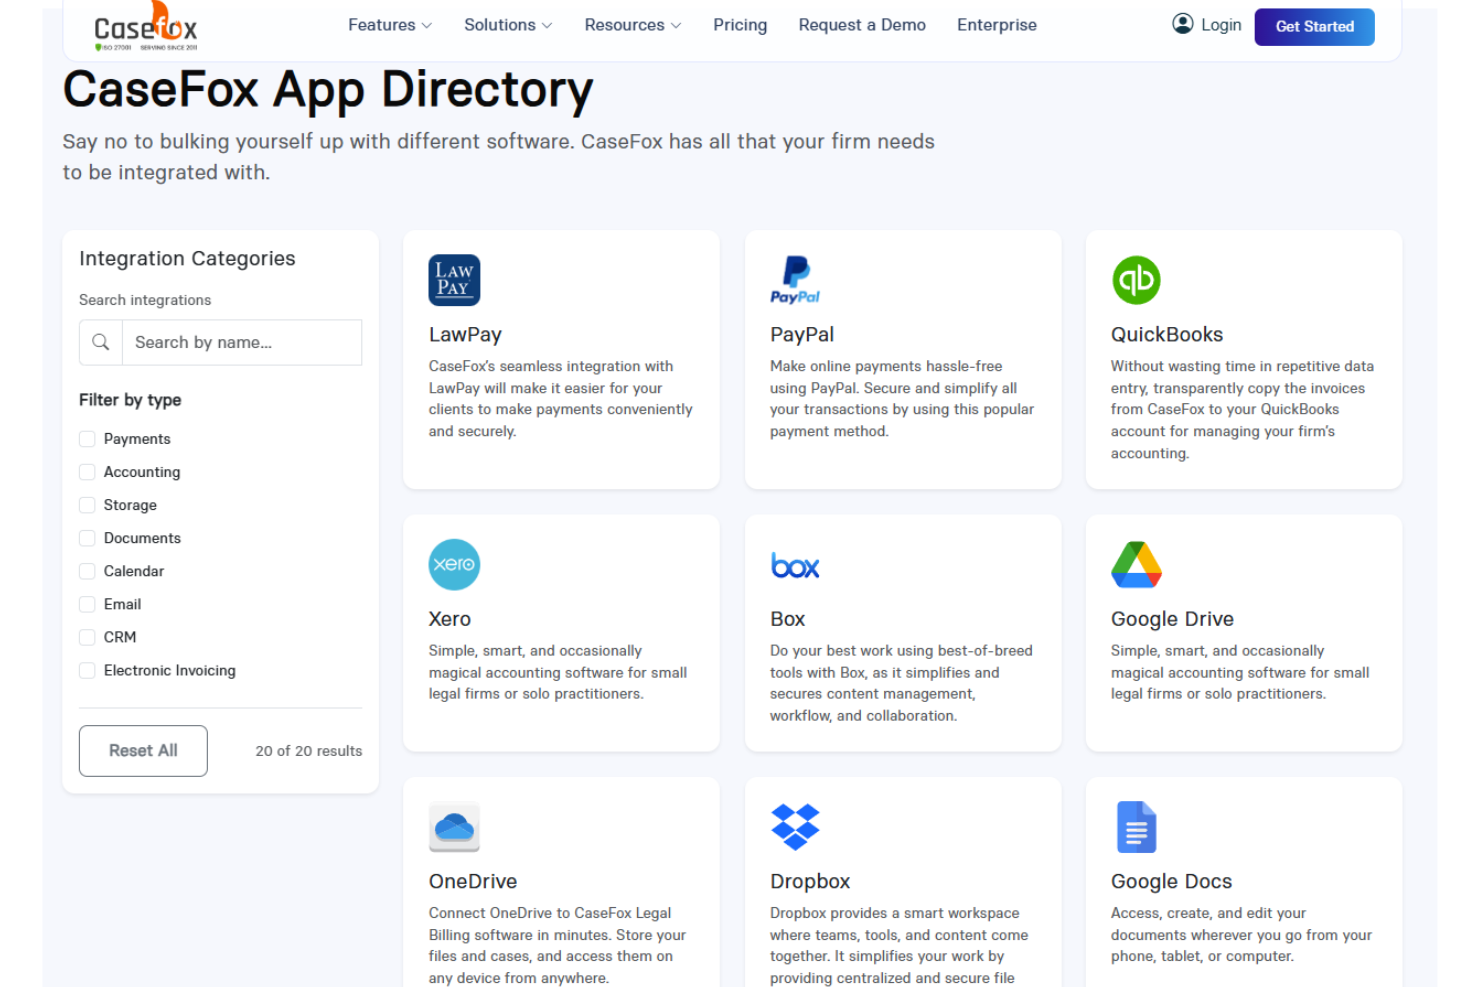This screenshot has width=1480, height=987.
Task: Click the Google Docs logo icon
Action: tap(1136, 827)
